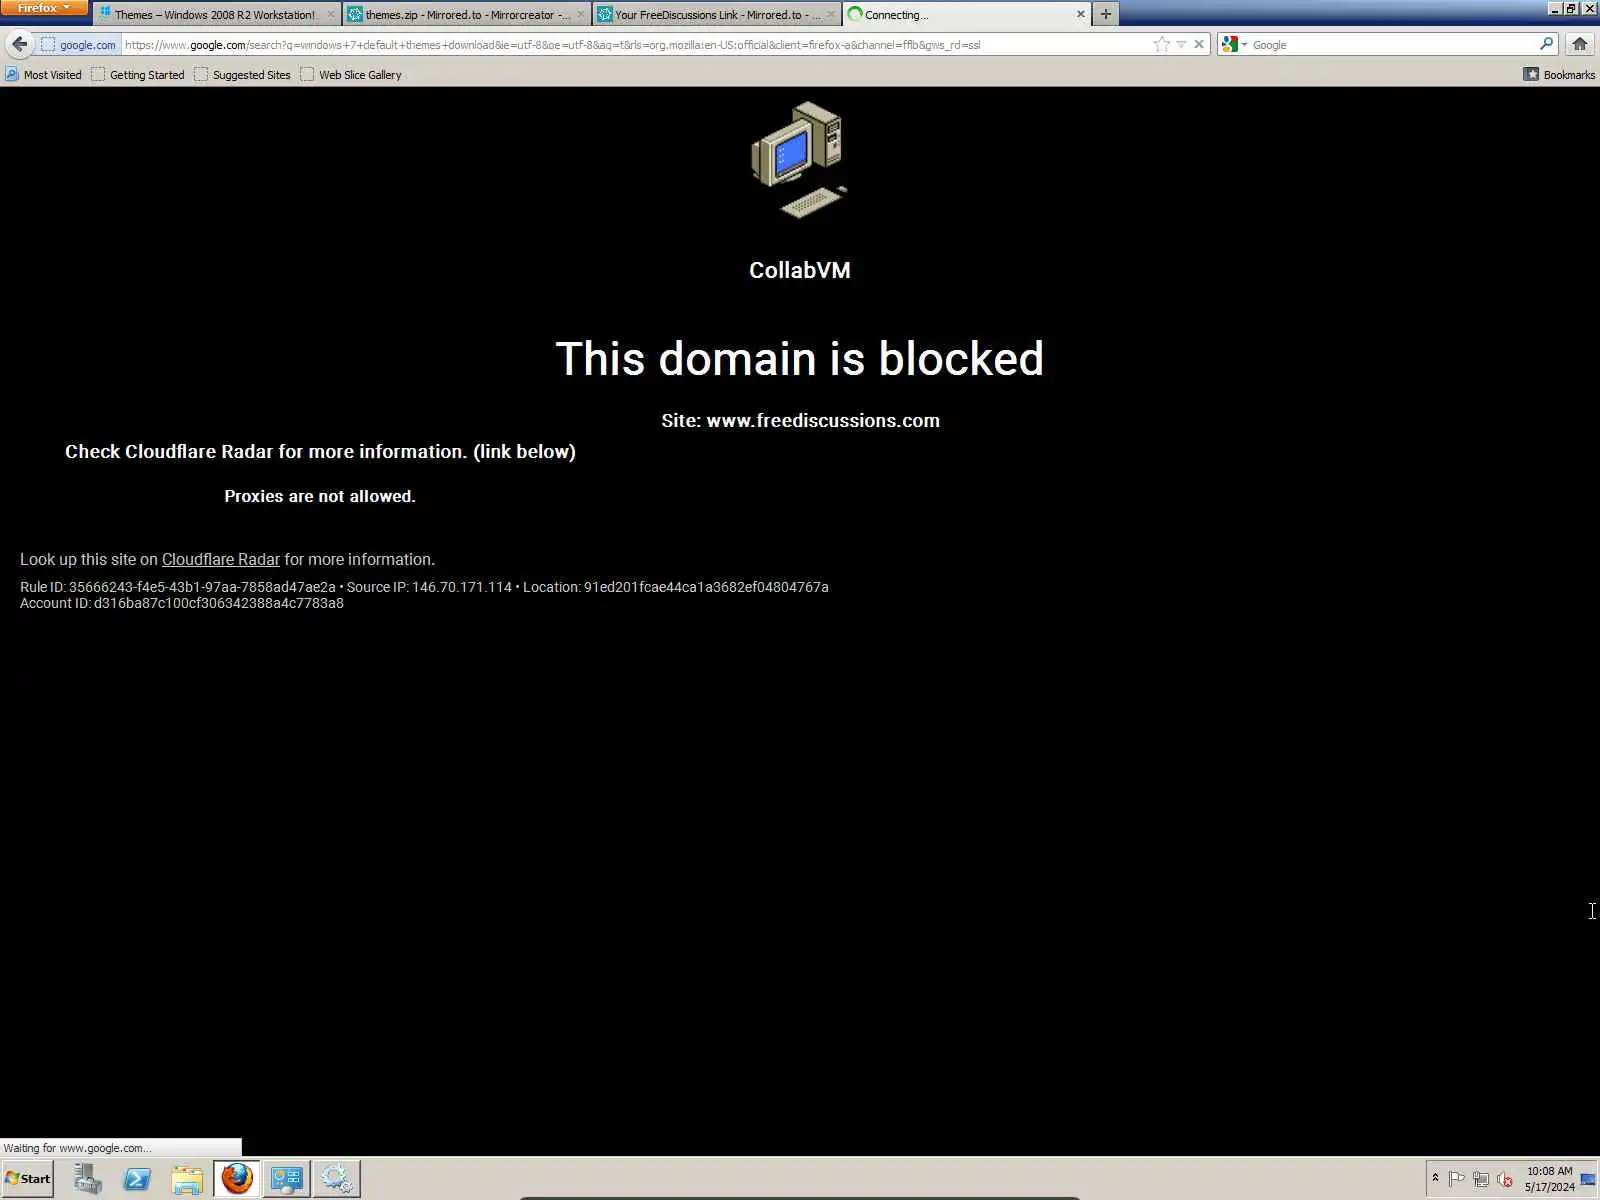
Task: Close the Themes Windows 2008 R2 tab
Action: click(x=331, y=15)
